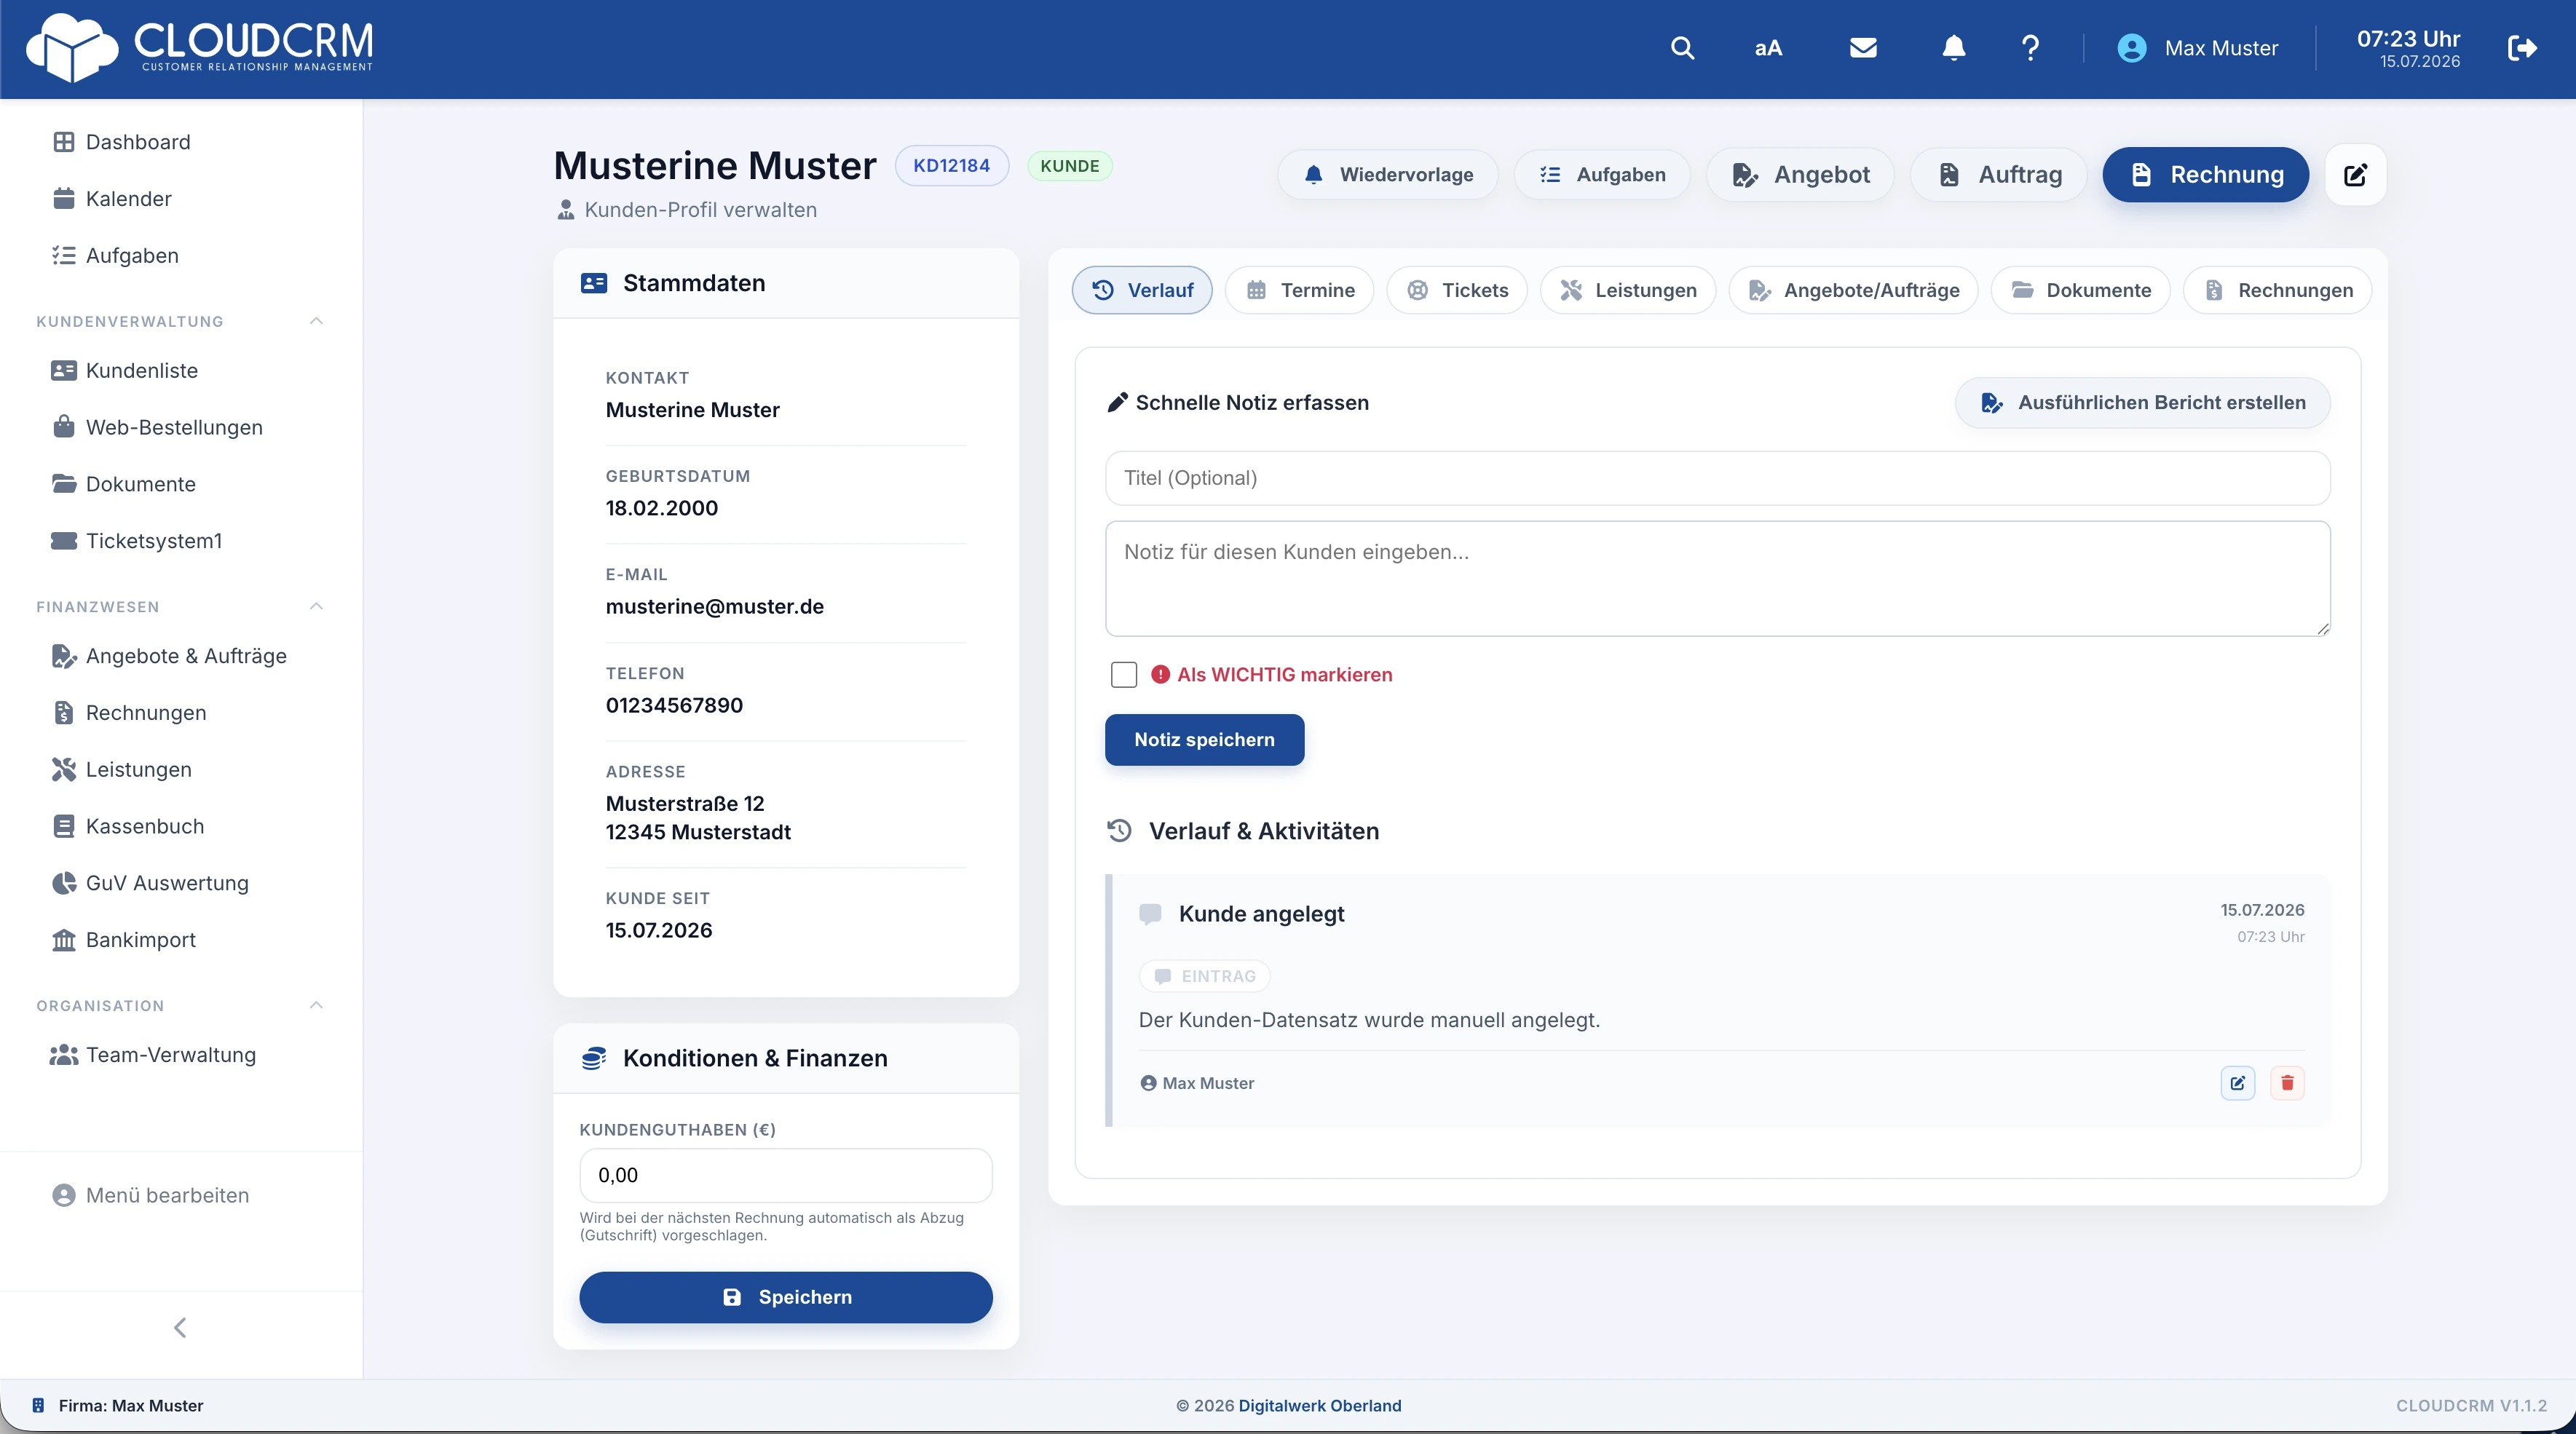Click the 'Notiz speichern' button
The width and height of the screenshot is (2576, 1434).
pyautogui.click(x=1204, y=740)
